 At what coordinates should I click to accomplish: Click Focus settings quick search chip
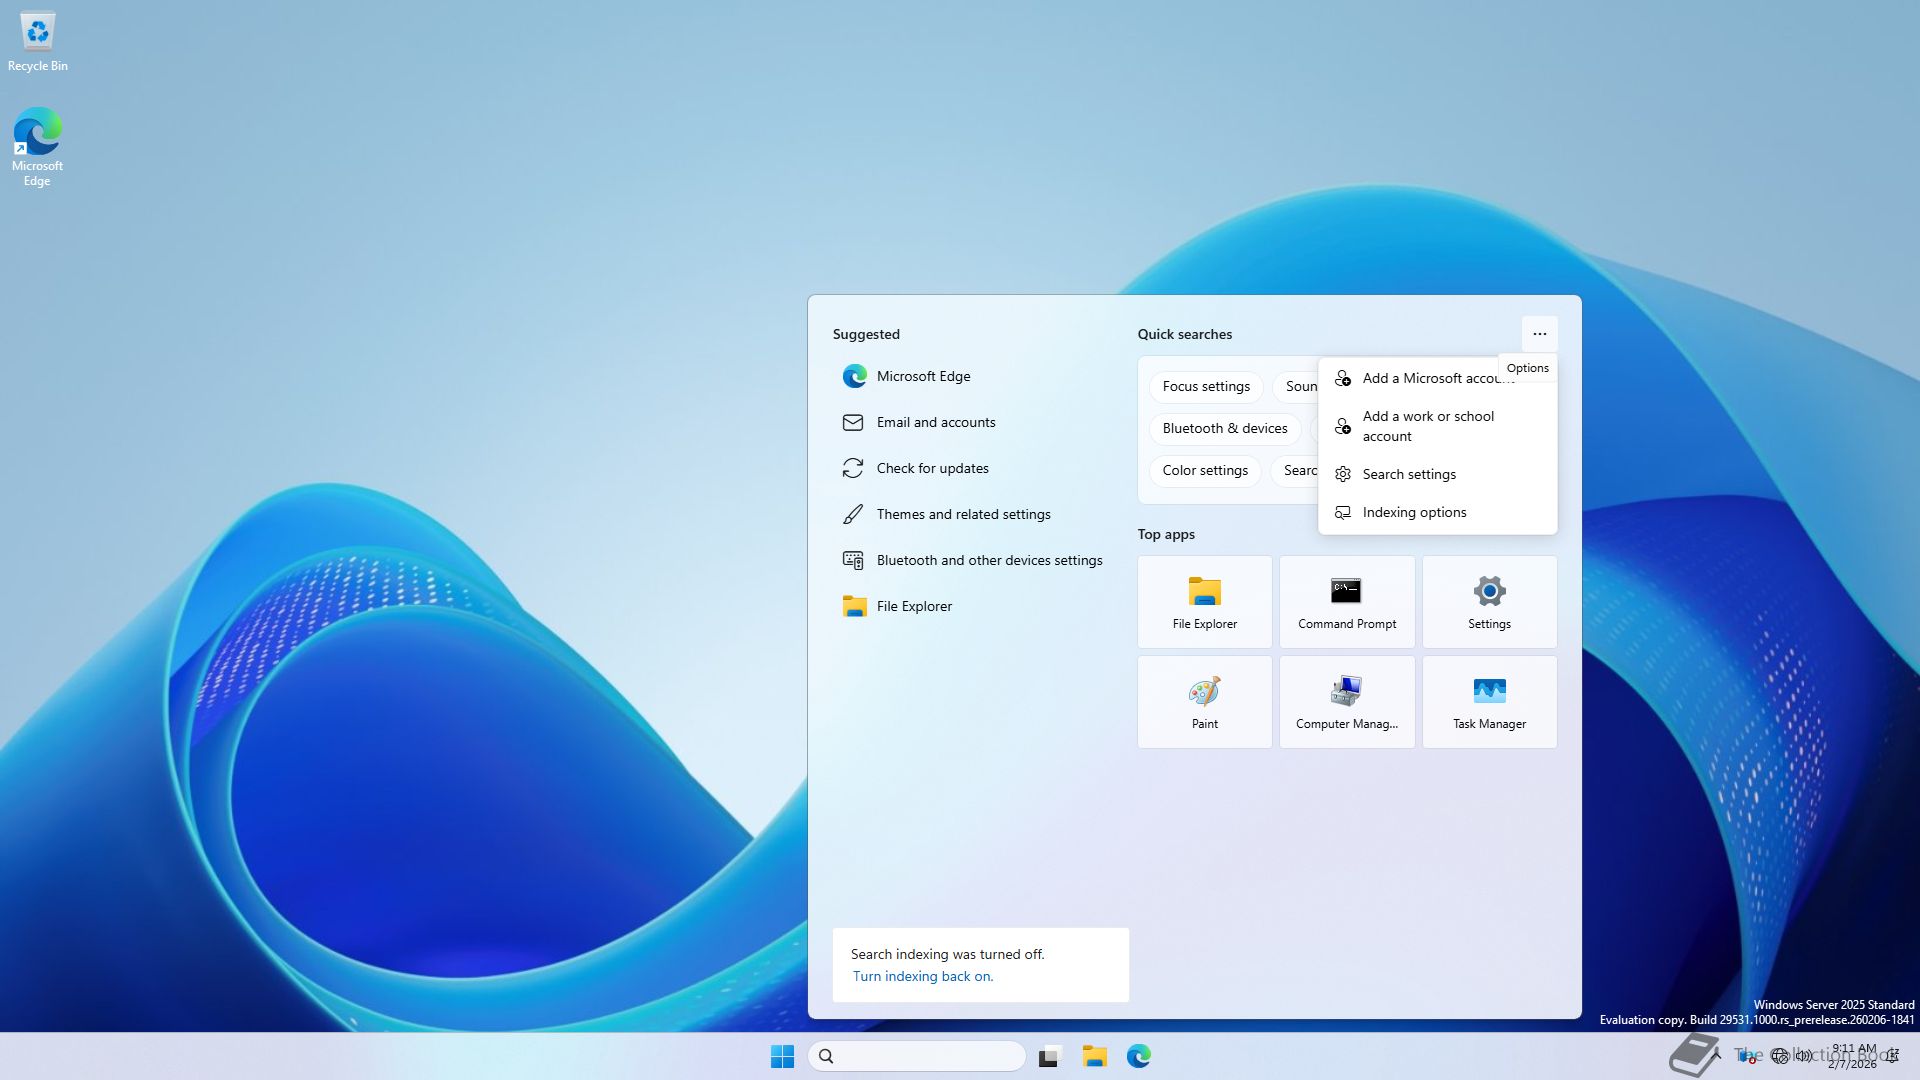click(1205, 386)
